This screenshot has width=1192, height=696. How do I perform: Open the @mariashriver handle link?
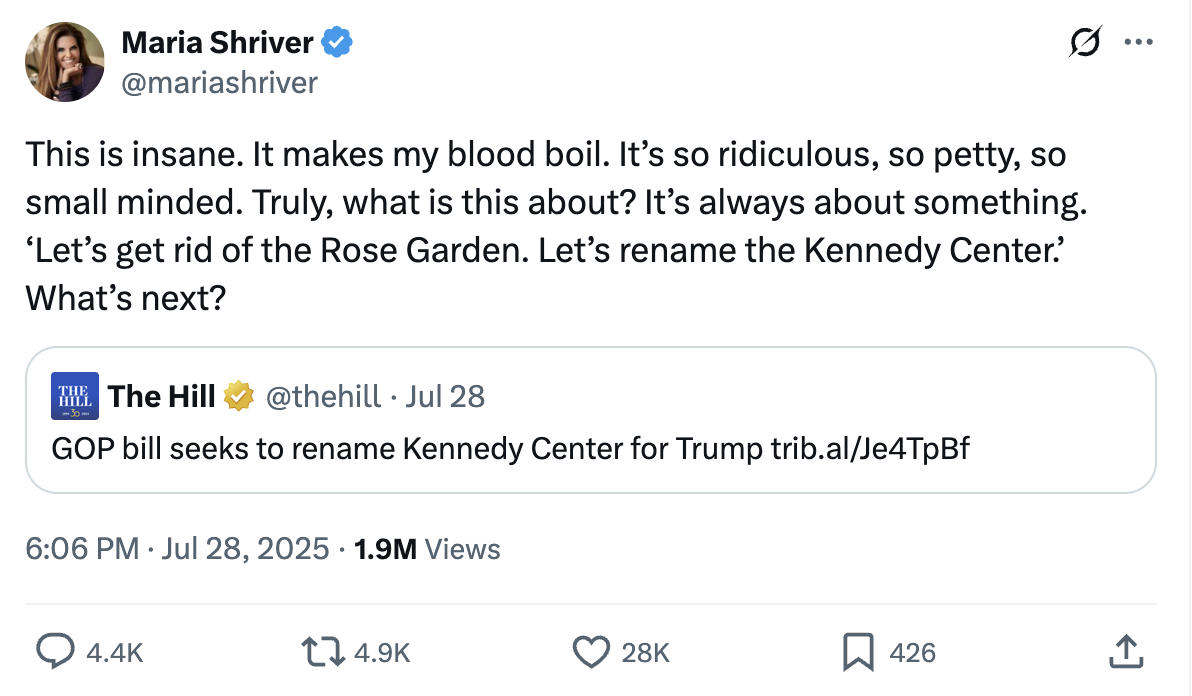pos(218,82)
